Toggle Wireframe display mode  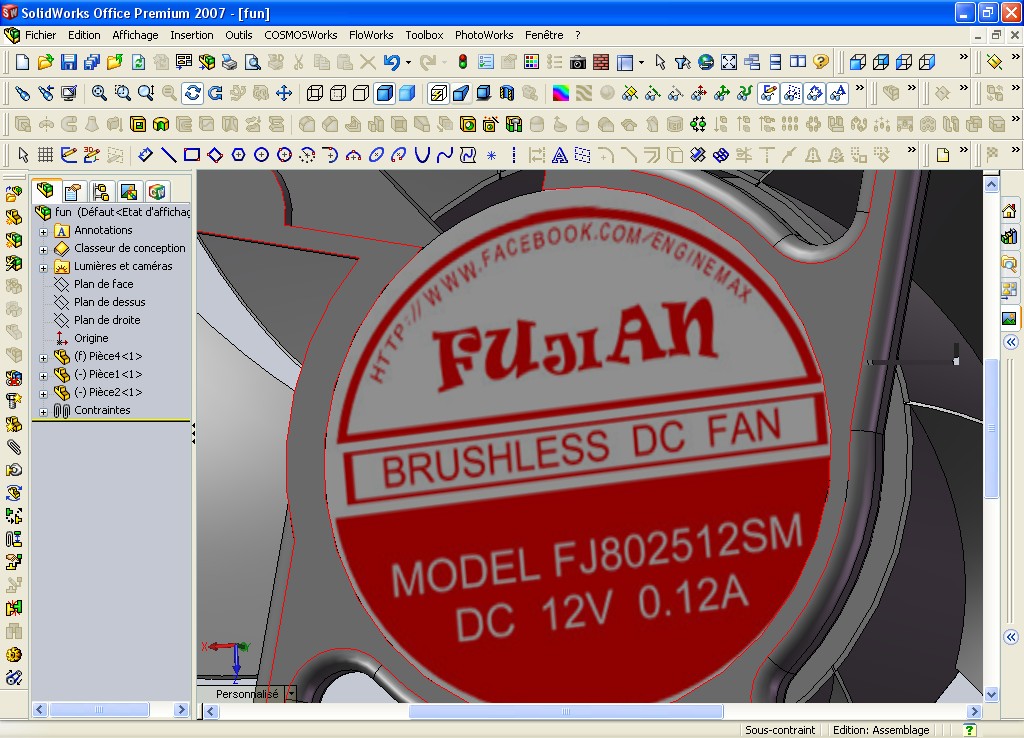click(315, 93)
